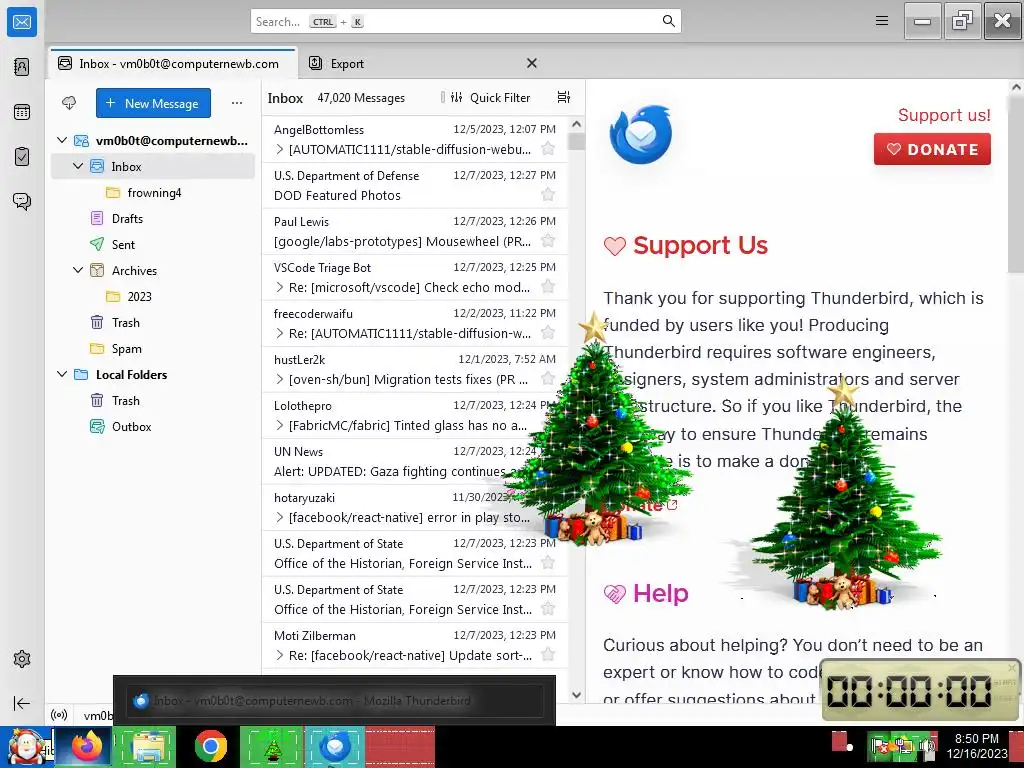Select the frowning4 folder
The image size is (1024, 768).
click(154, 193)
